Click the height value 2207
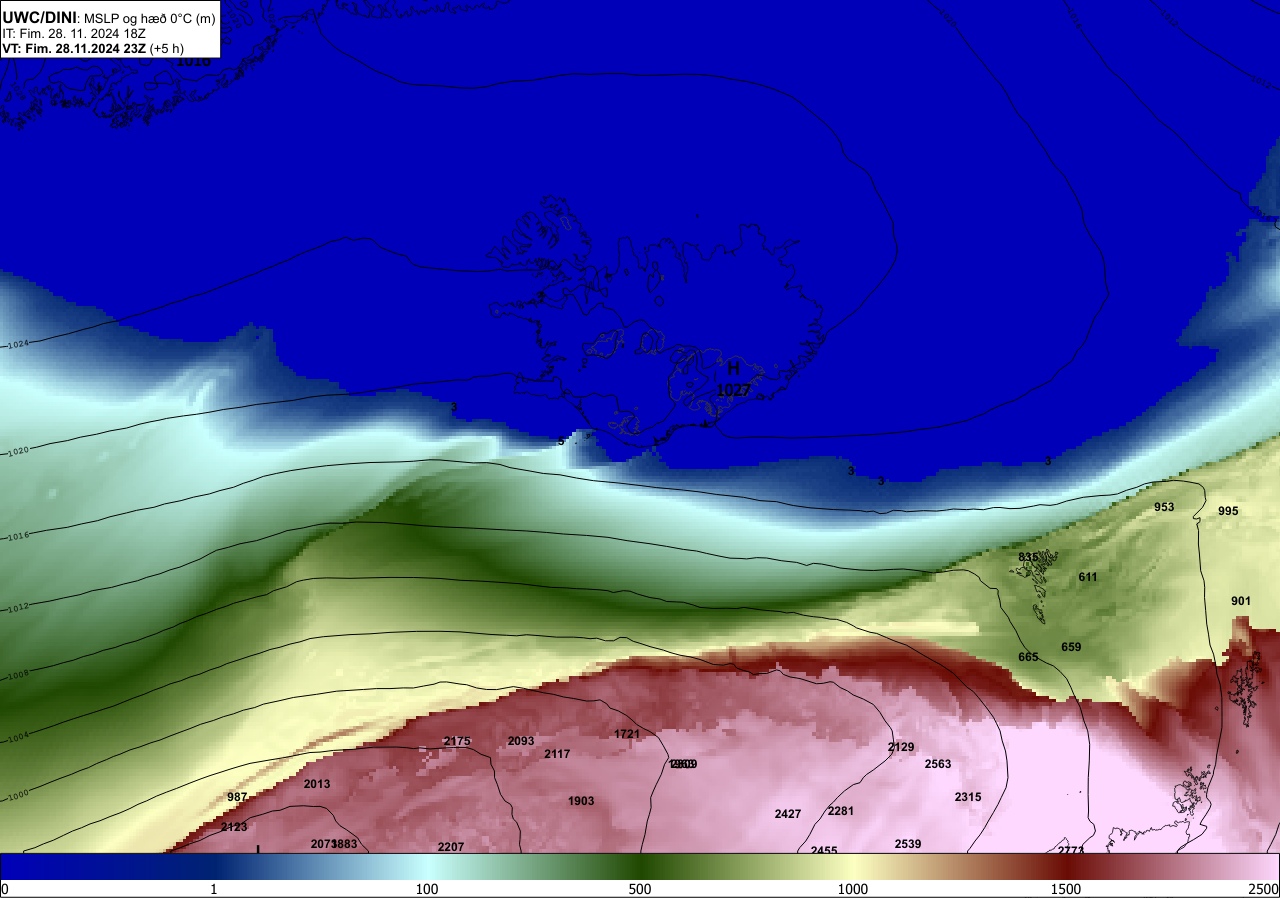Viewport: 1280px width, 898px height. coord(451,847)
